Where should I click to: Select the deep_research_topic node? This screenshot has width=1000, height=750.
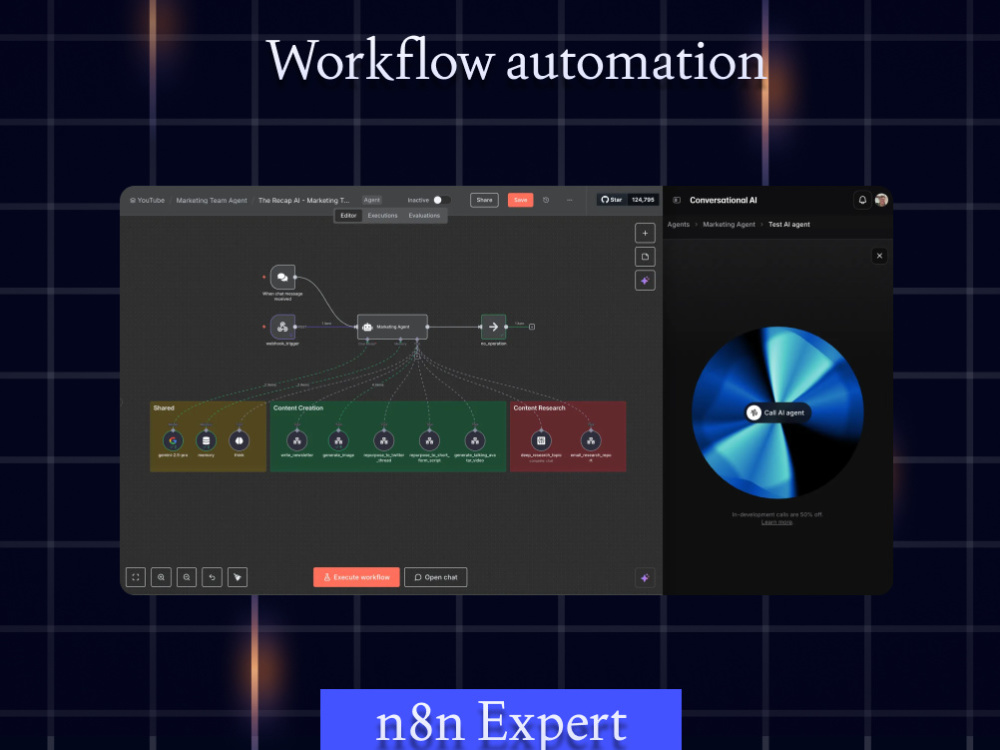[541, 440]
